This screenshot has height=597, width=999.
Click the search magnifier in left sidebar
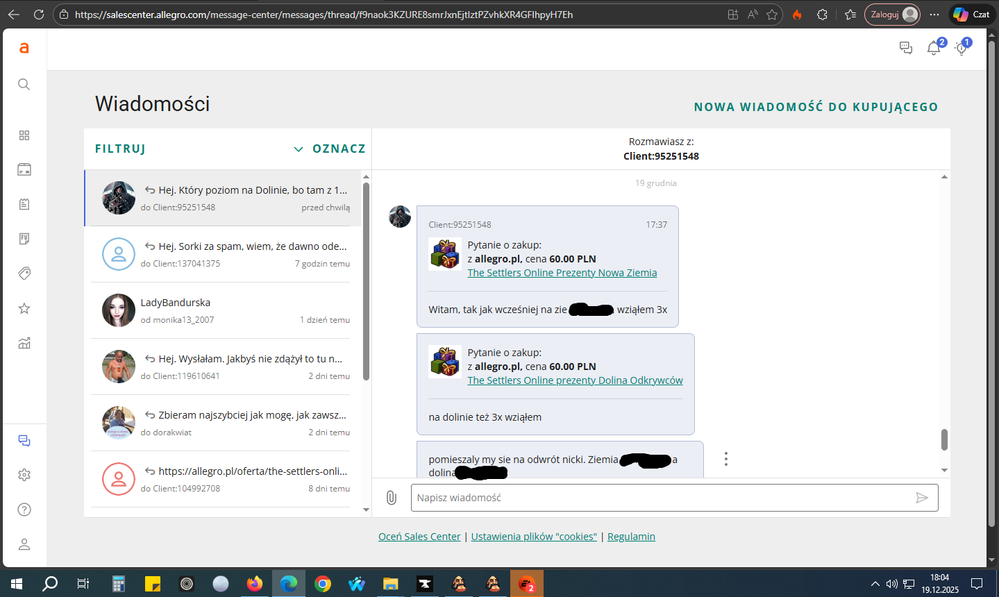pos(24,84)
